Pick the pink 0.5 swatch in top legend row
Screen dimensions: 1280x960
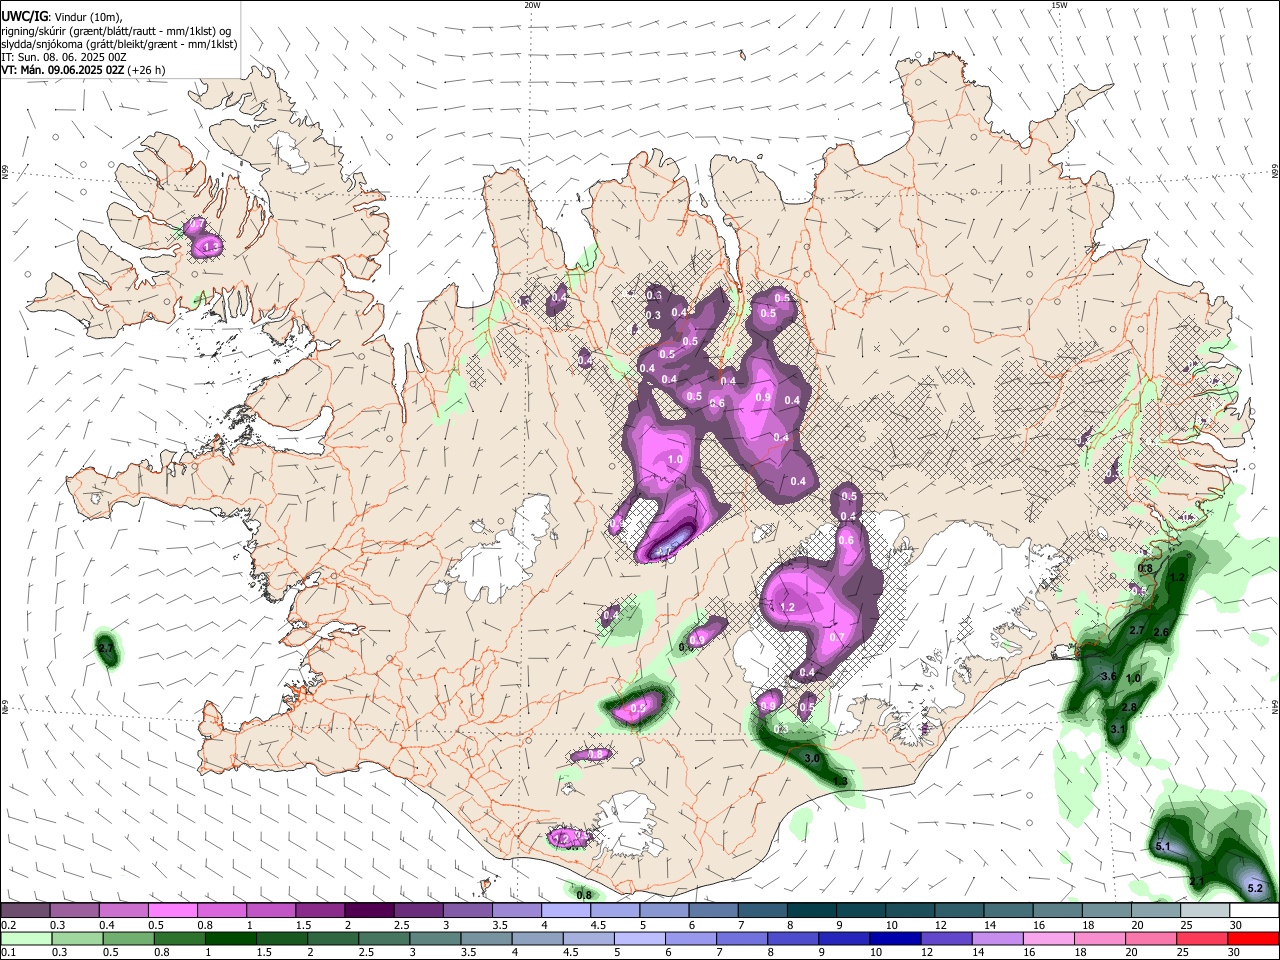172,911
